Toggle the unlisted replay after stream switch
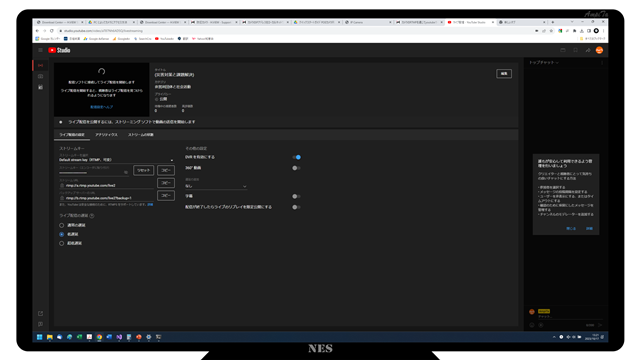This screenshot has width=640, height=360. point(297,207)
